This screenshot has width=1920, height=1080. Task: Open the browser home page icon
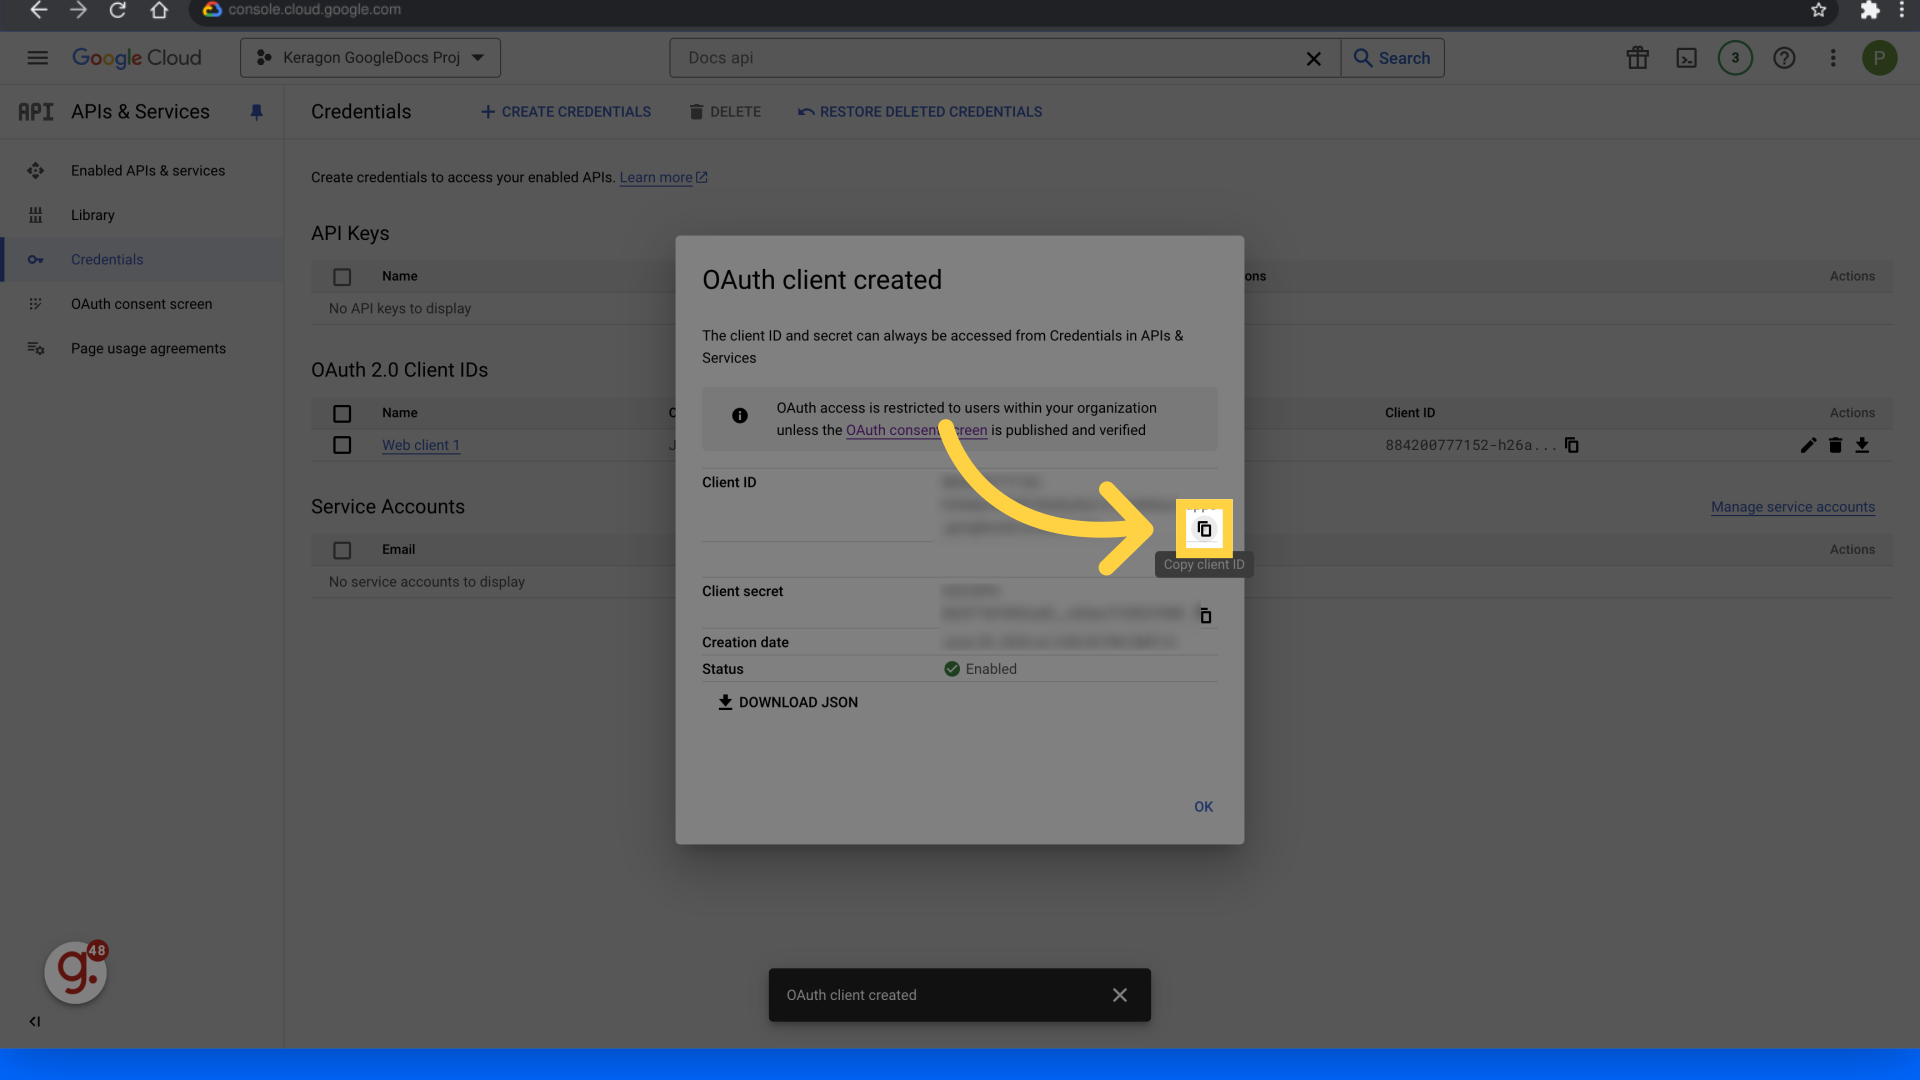click(x=159, y=10)
